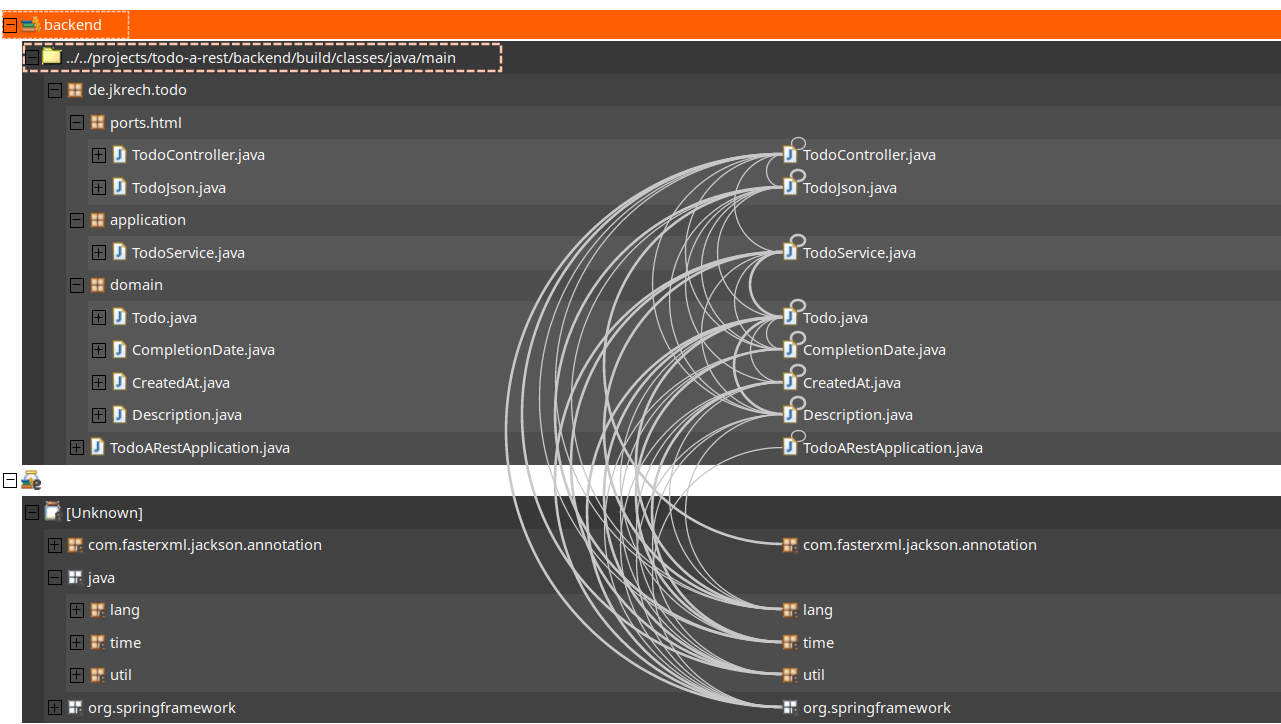Select right-side time dependency label
The height and width of the screenshot is (724, 1281).
point(818,643)
